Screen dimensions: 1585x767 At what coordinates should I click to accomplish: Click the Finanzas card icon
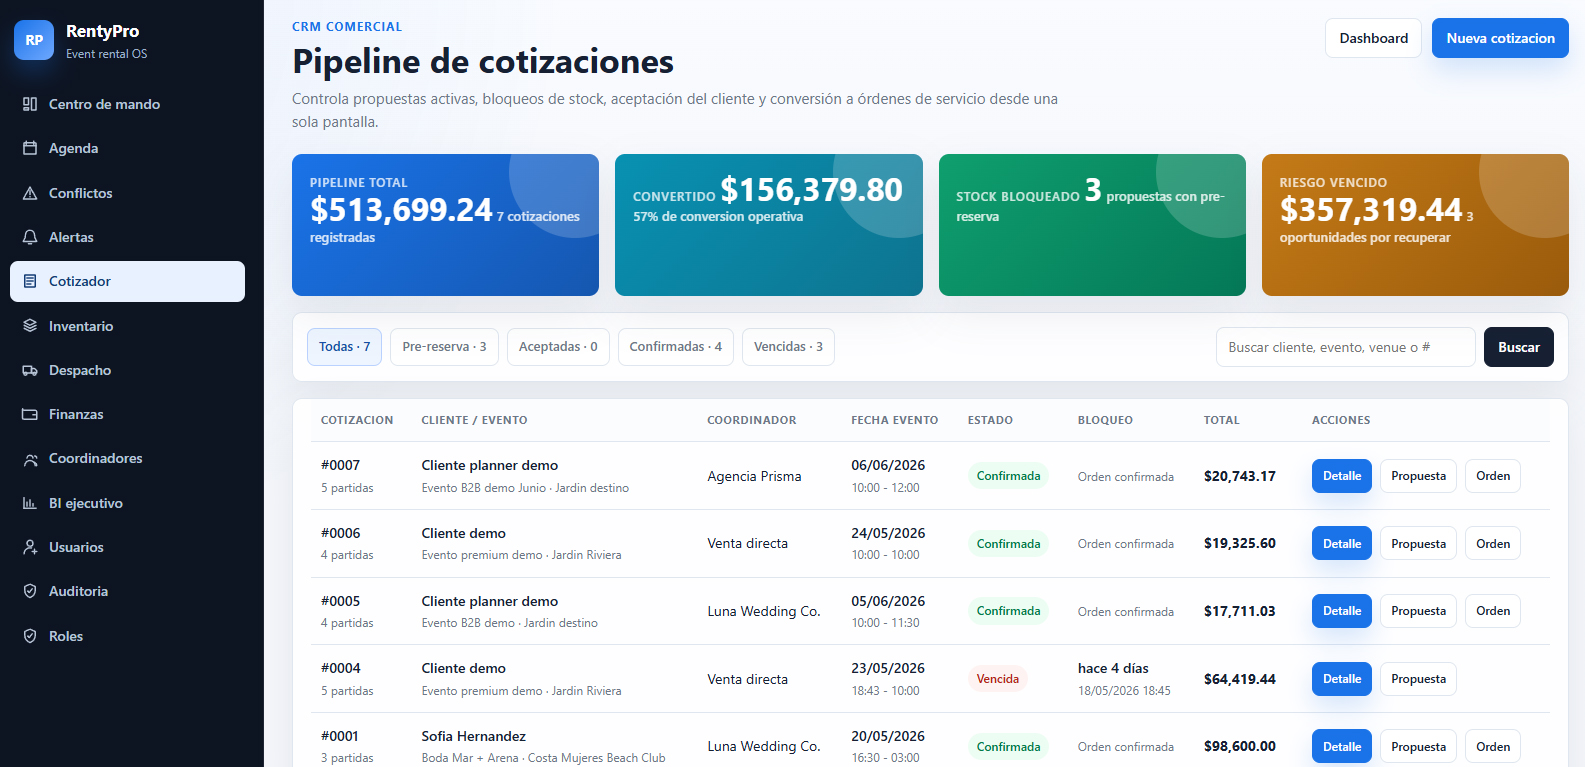pos(30,414)
